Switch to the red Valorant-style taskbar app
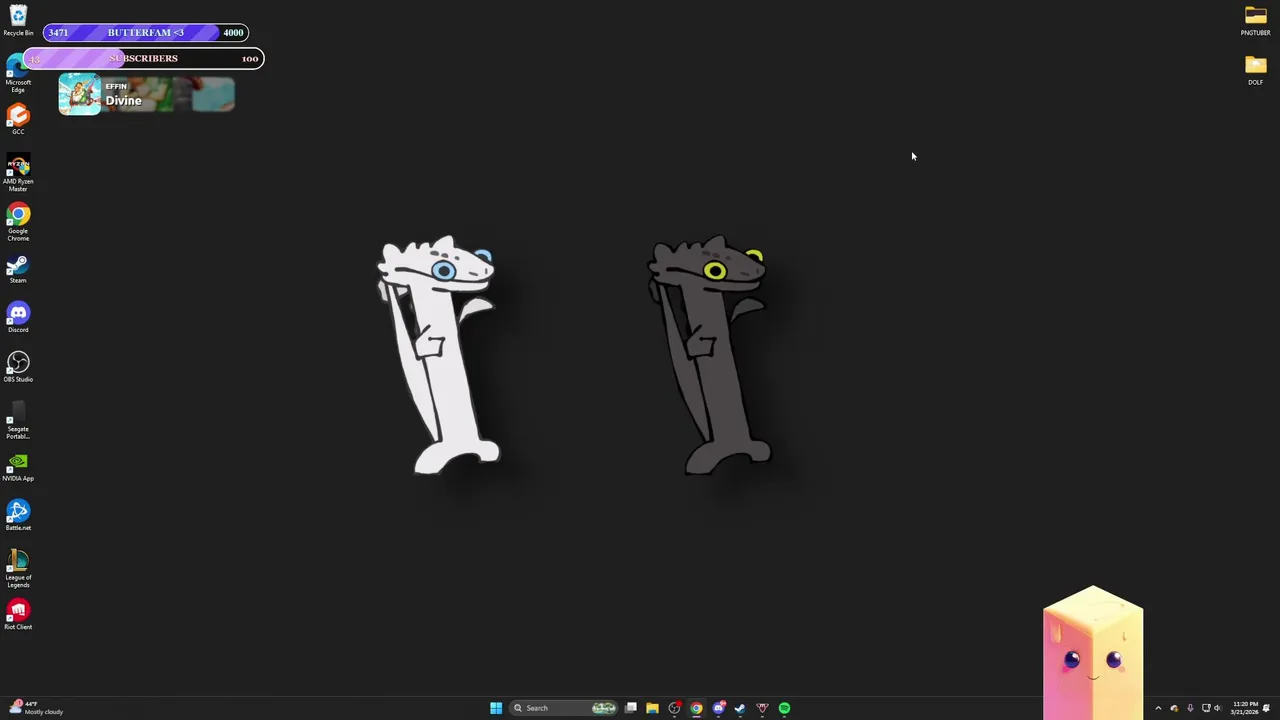Screen dimensions: 1280x720 coord(762,708)
